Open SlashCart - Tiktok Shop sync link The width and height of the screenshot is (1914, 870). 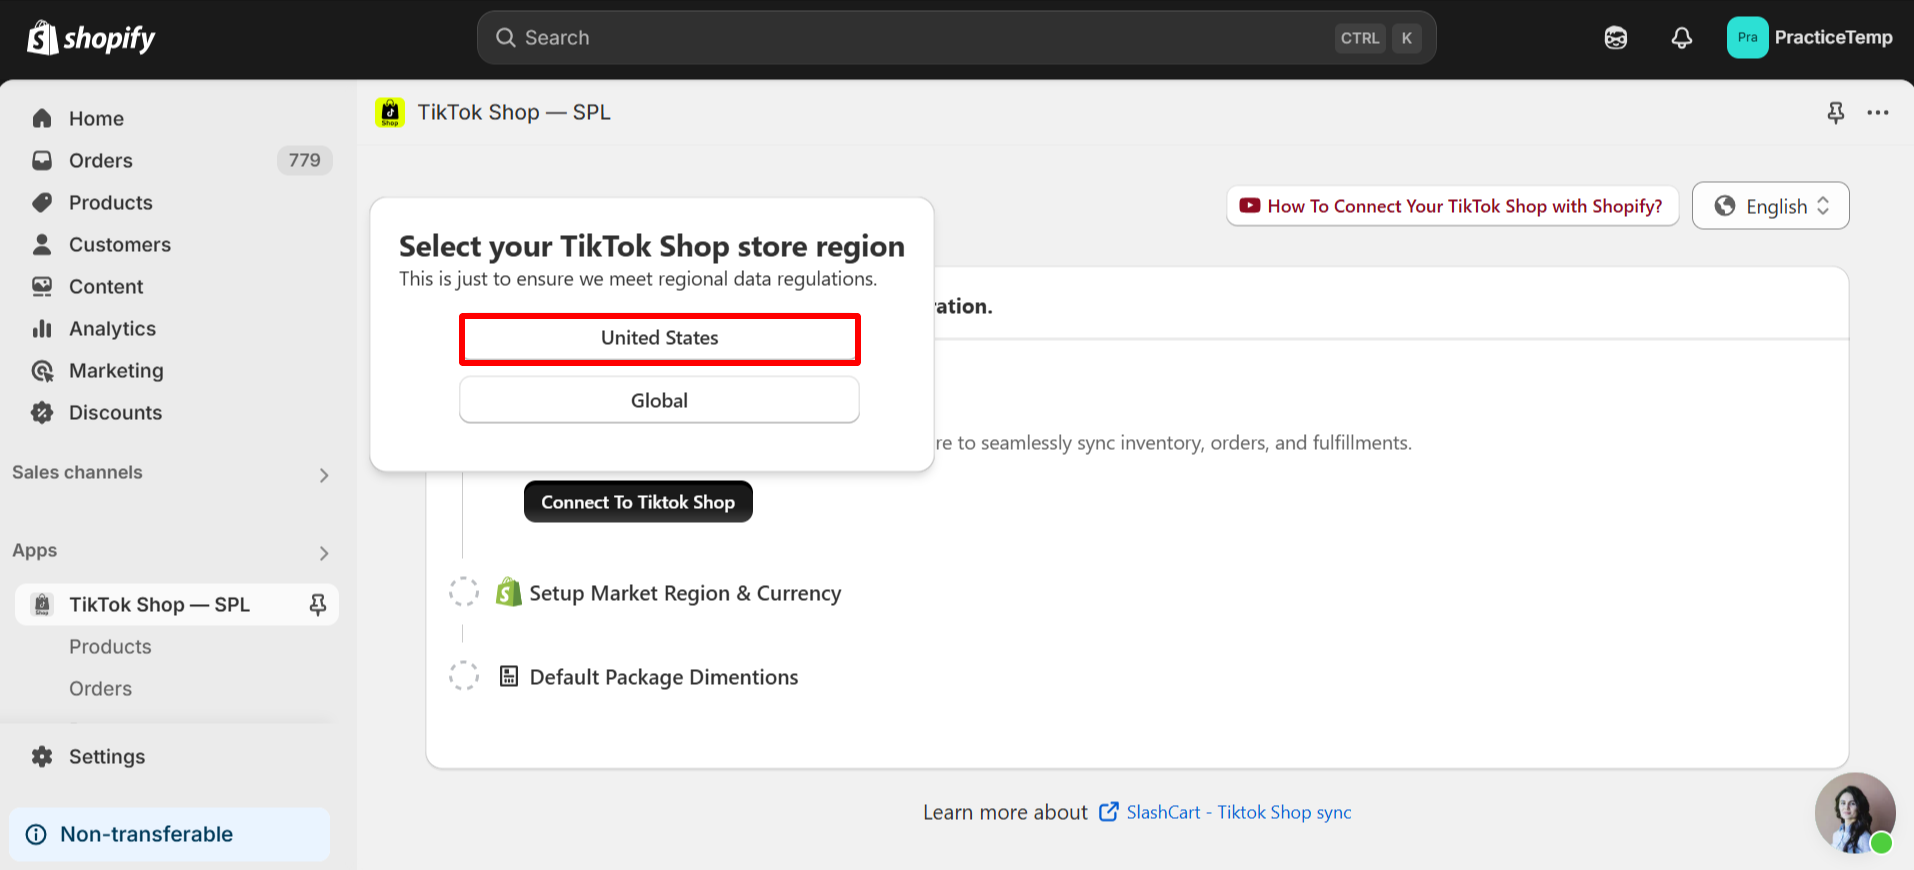pos(1238,812)
